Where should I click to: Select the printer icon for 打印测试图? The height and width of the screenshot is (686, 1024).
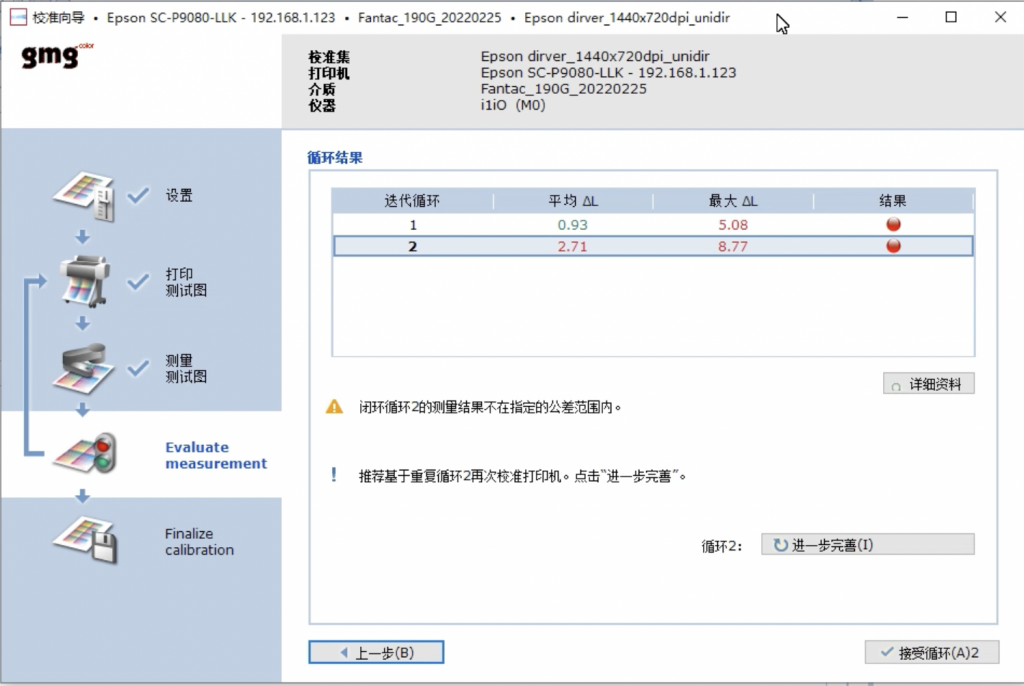click(84, 282)
